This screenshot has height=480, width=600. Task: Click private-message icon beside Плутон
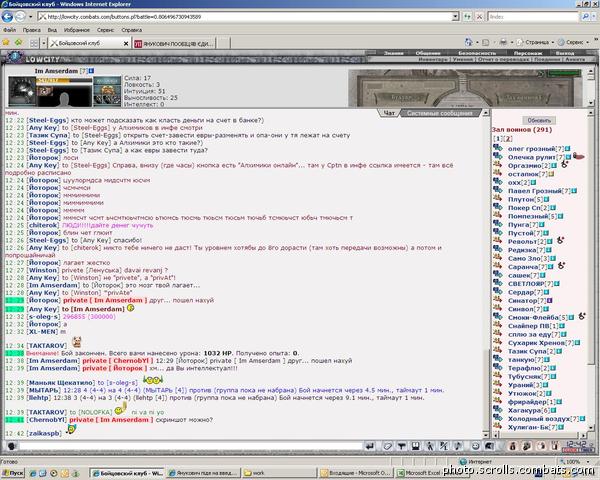pos(497,199)
